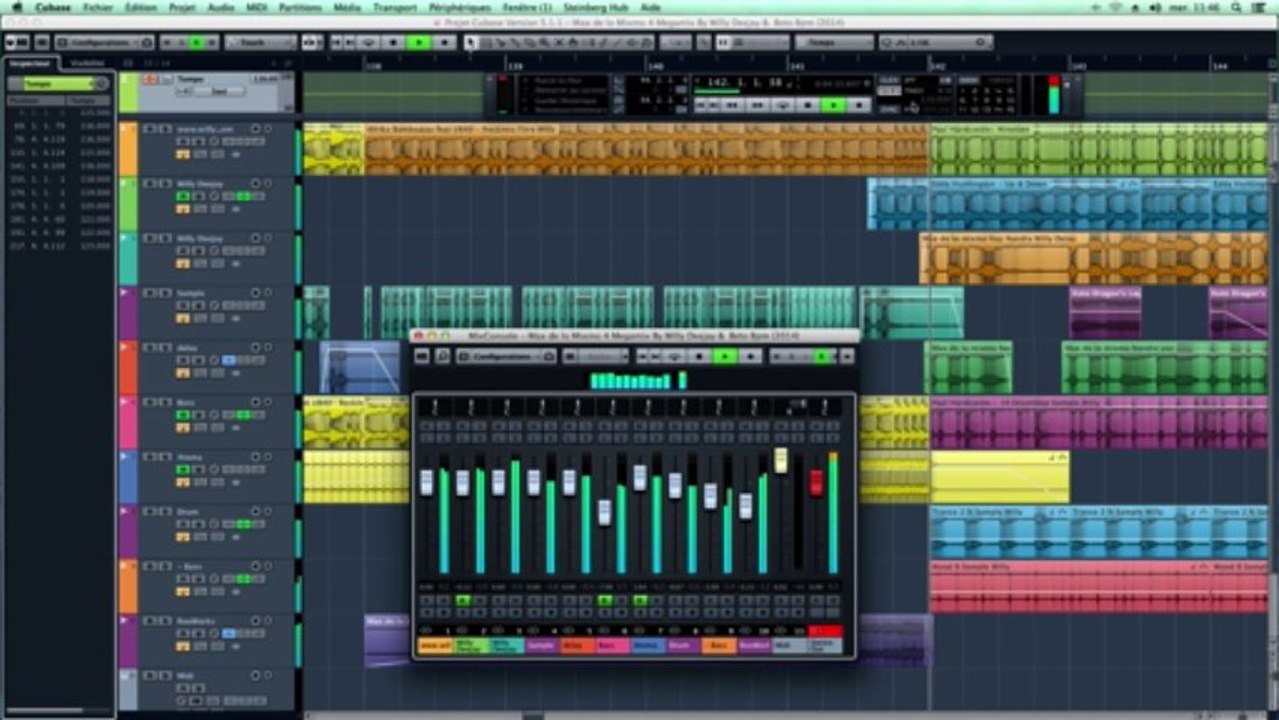The image size is (1279, 720).
Task: Toggle Cycle in the main project toolbar
Action: coord(369,42)
